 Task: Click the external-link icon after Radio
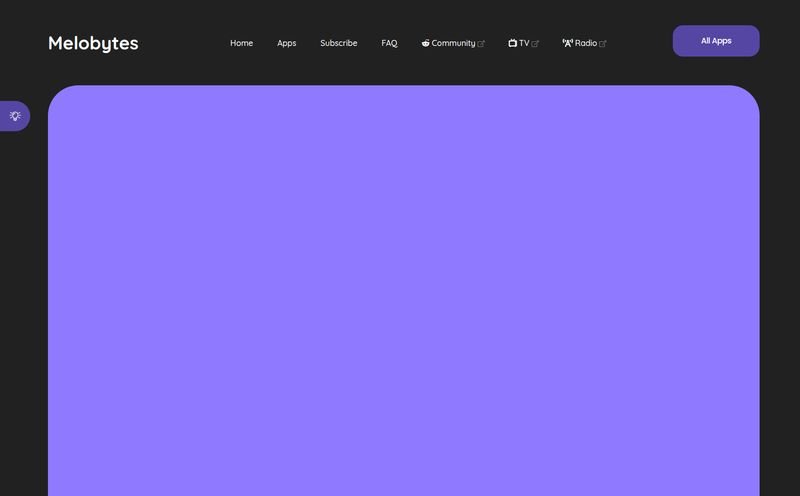(603, 44)
